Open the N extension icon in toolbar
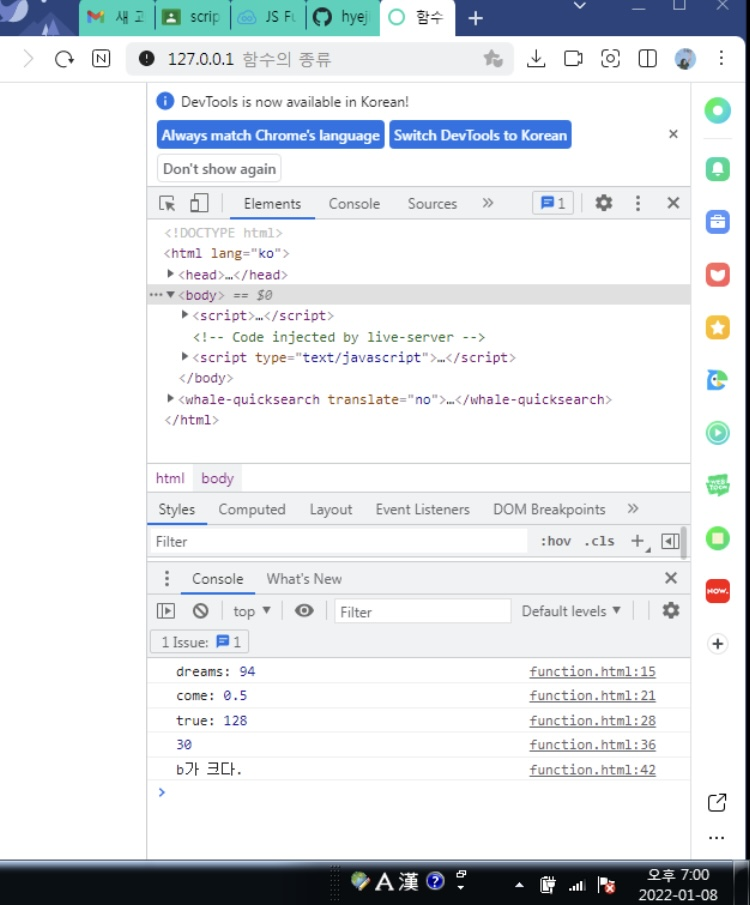 (x=101, y=58)
